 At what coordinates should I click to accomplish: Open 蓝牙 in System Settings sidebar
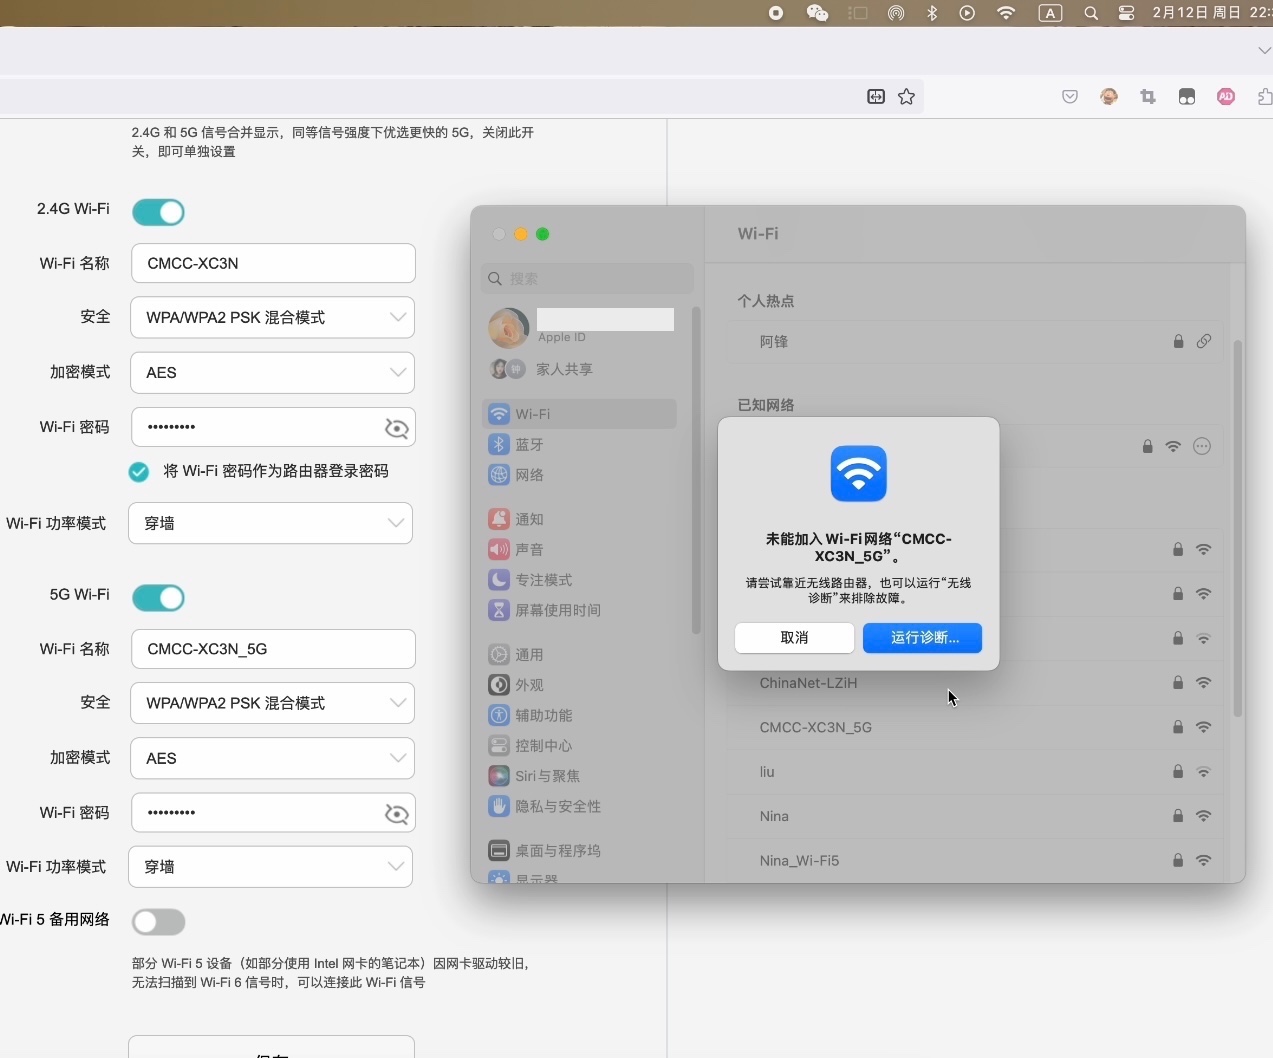tap(579, 444)
